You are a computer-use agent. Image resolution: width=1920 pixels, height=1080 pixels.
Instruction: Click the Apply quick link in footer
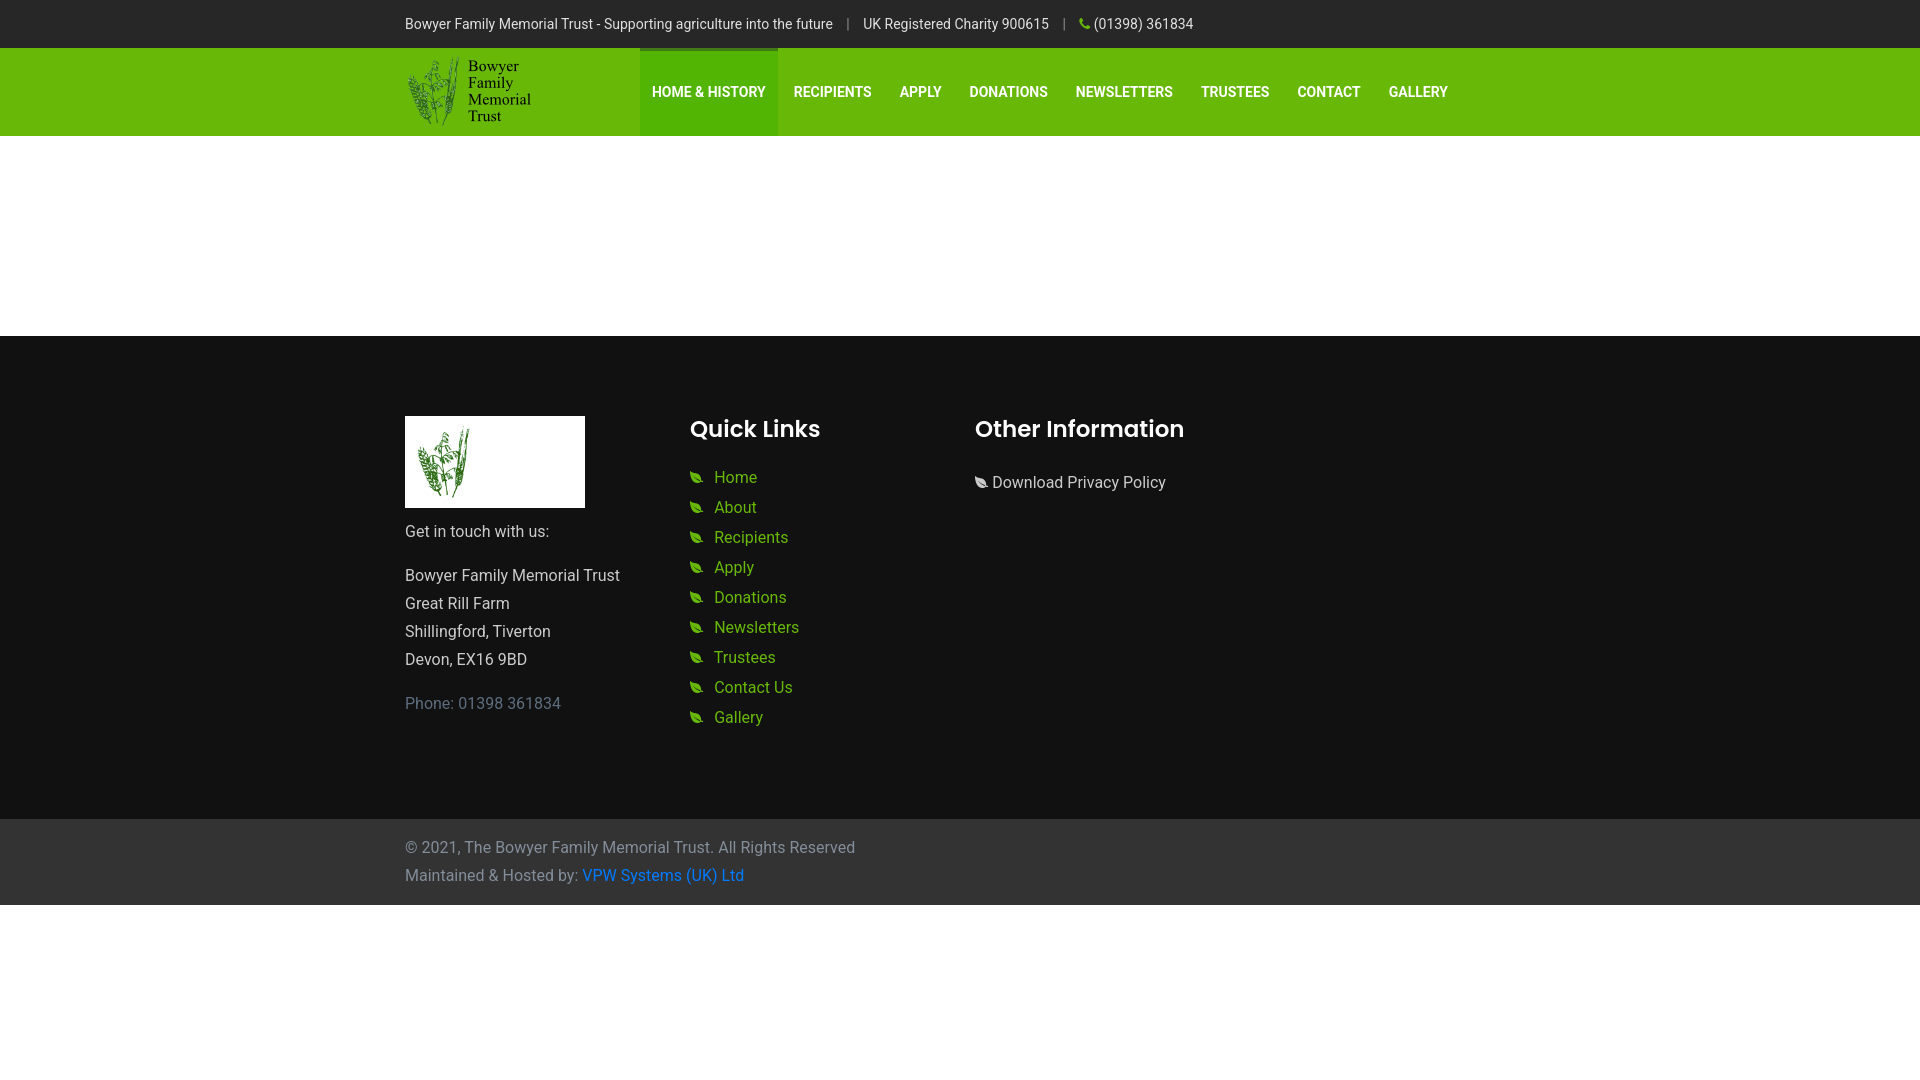[734, 568]
